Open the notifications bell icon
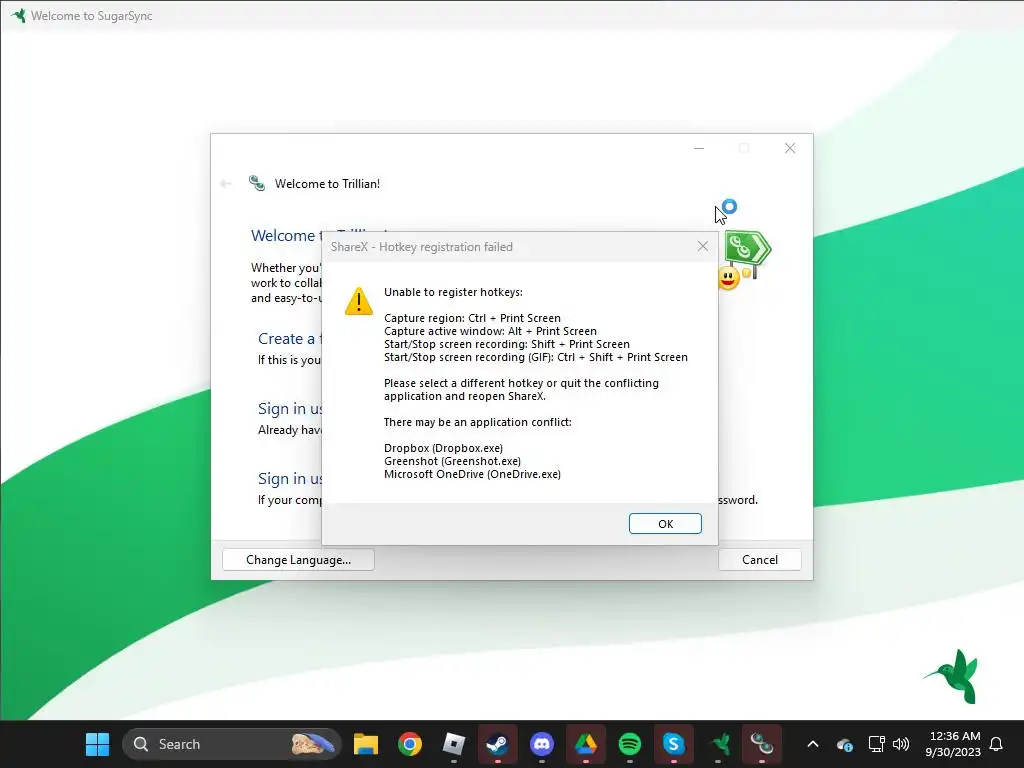 (x=996, y=744)
